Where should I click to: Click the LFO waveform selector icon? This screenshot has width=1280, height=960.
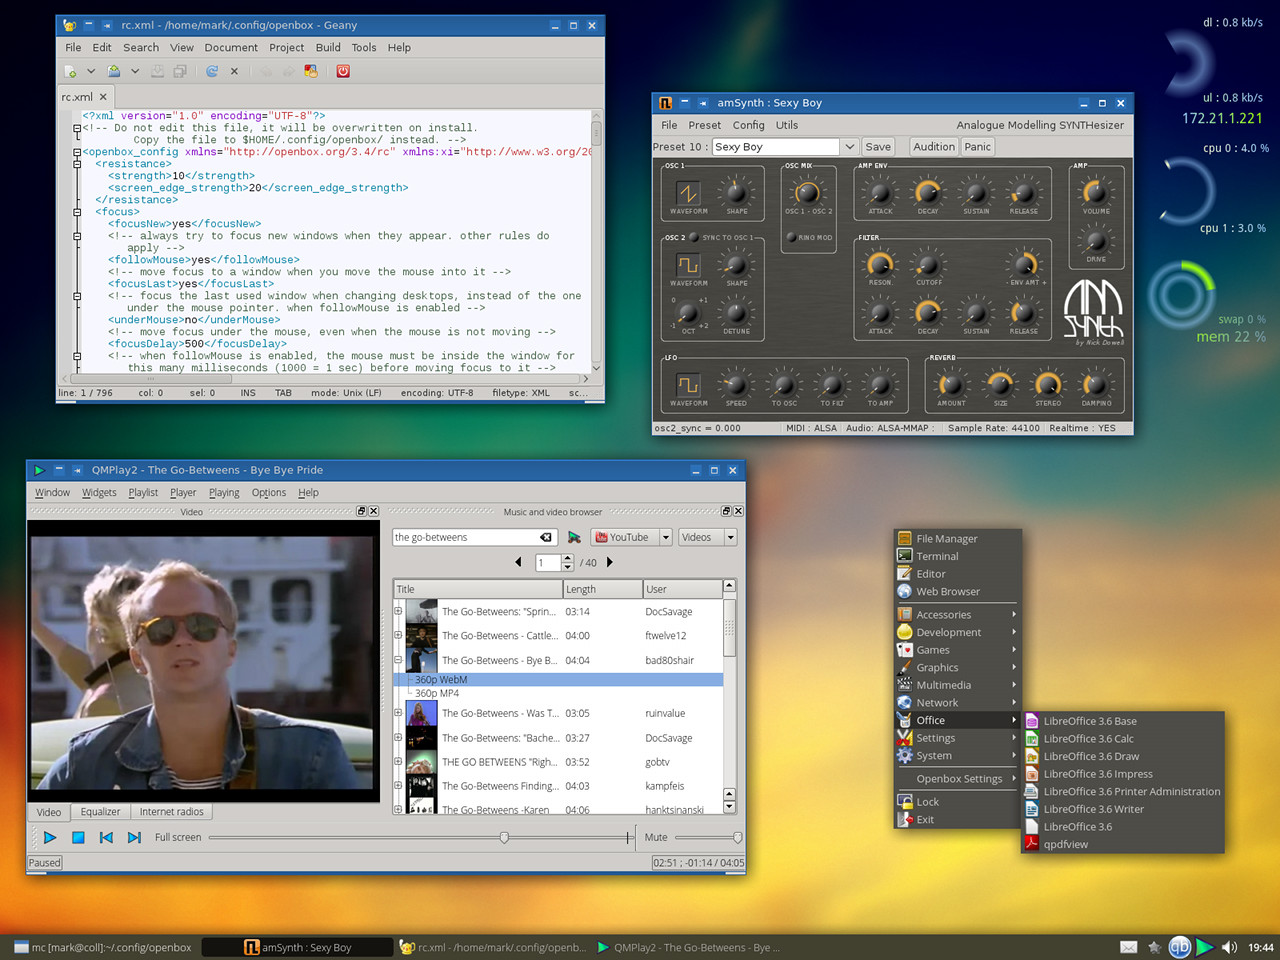click(x=688, y=384)
